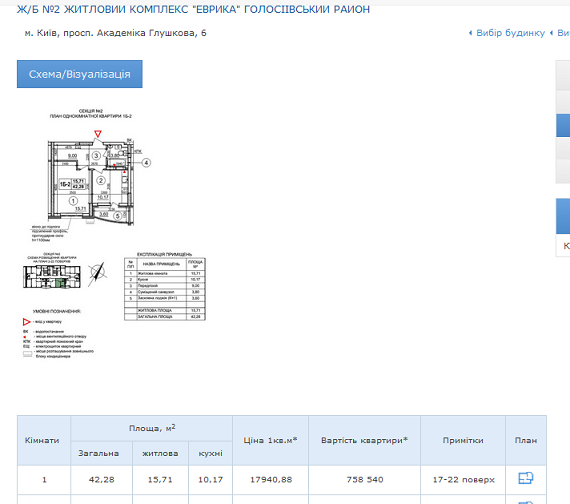Click the red entrance triangle on the plan
The image size is (570, 504).
point(97,134)
